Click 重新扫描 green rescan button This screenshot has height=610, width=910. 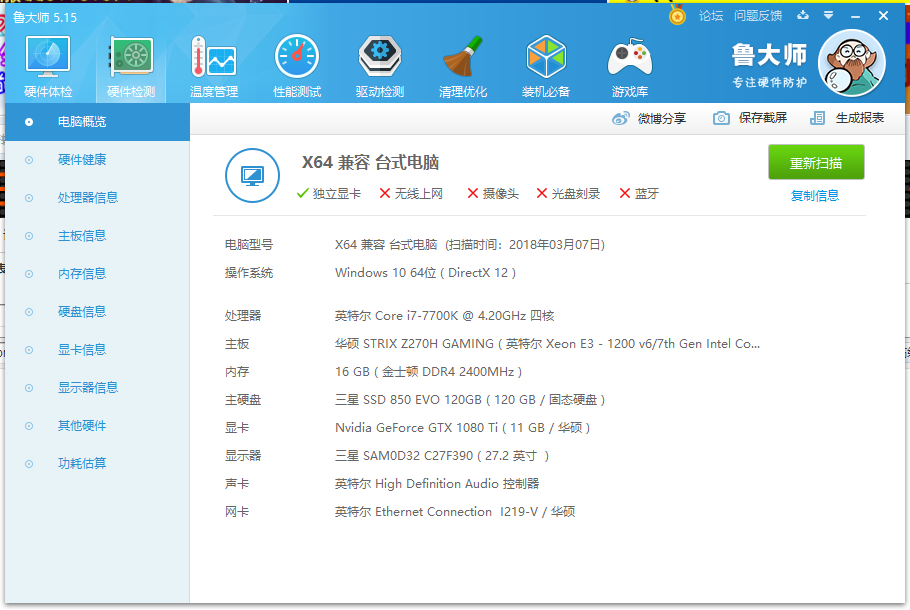coord(816,163)
